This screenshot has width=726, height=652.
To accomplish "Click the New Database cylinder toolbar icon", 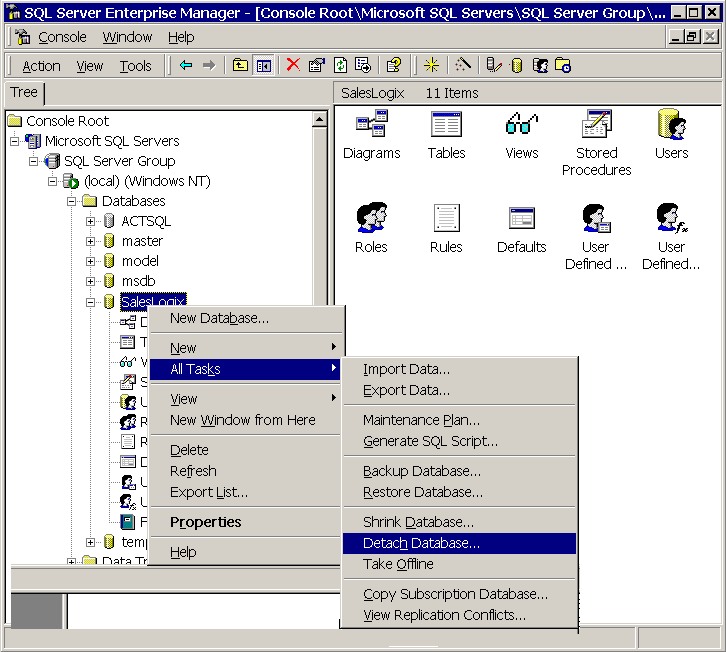I will [517, 65].
